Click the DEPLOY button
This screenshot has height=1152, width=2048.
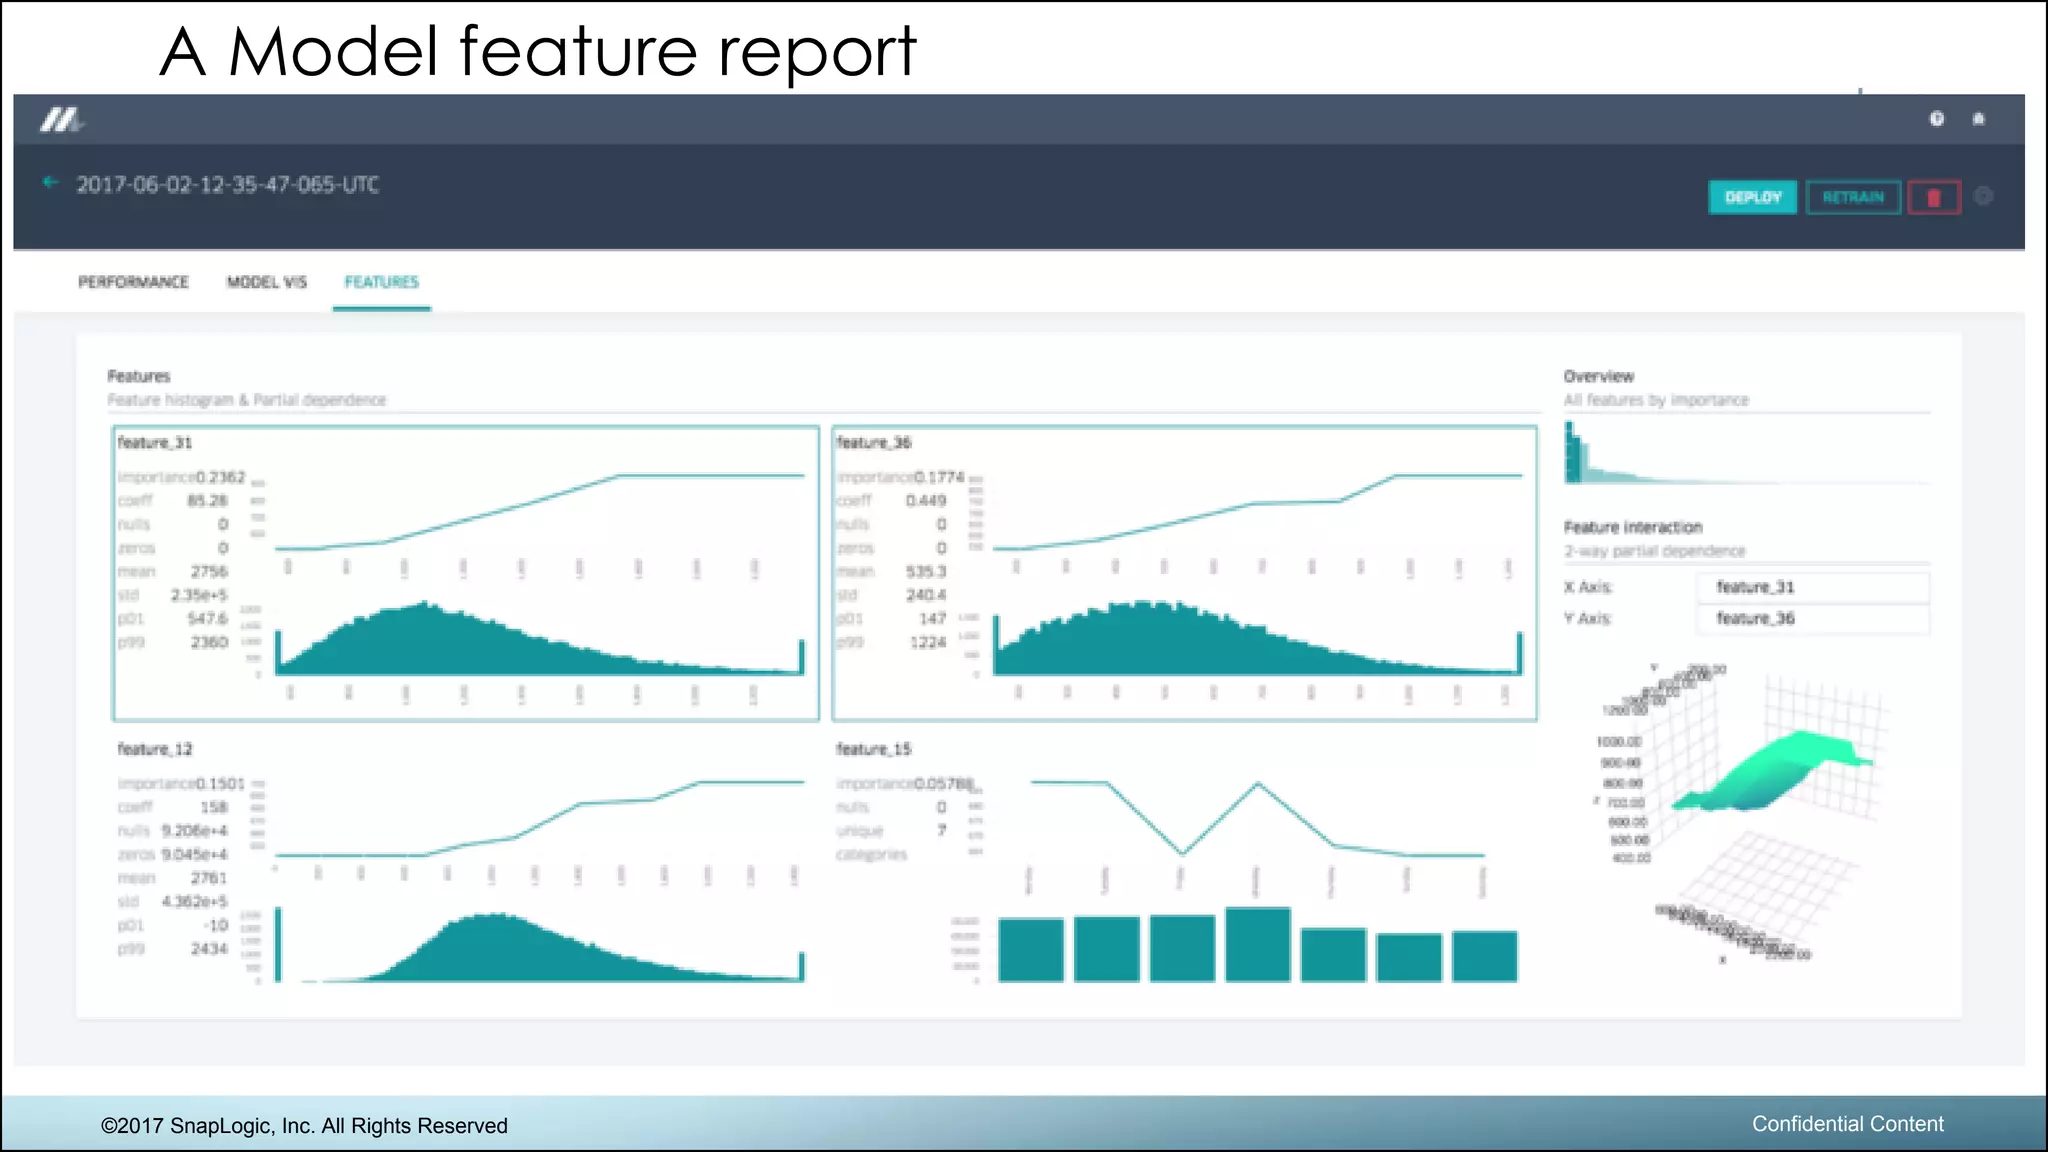pos(1753,197)
